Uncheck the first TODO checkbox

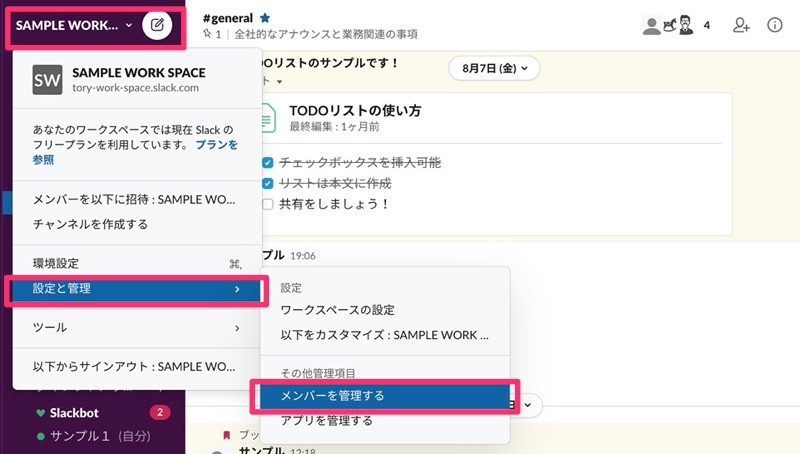267,162
